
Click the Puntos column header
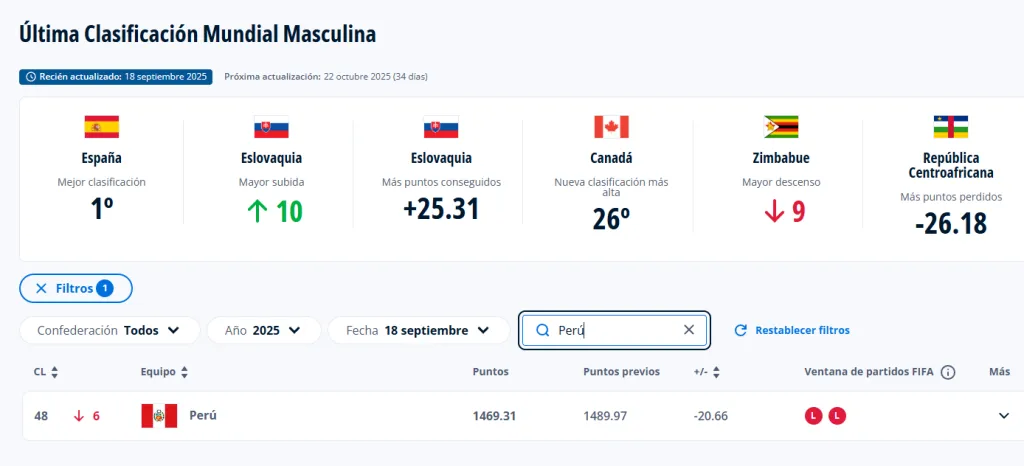490,372
